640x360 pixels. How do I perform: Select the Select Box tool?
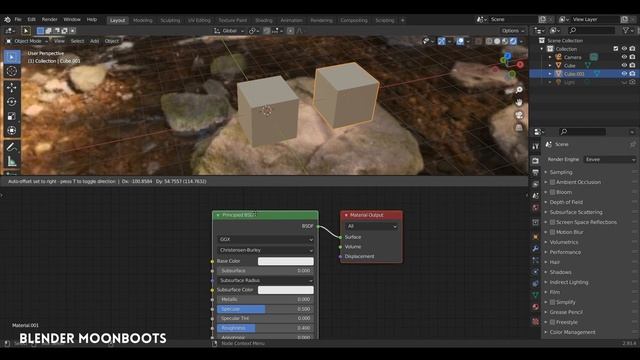tap(12, 57)
